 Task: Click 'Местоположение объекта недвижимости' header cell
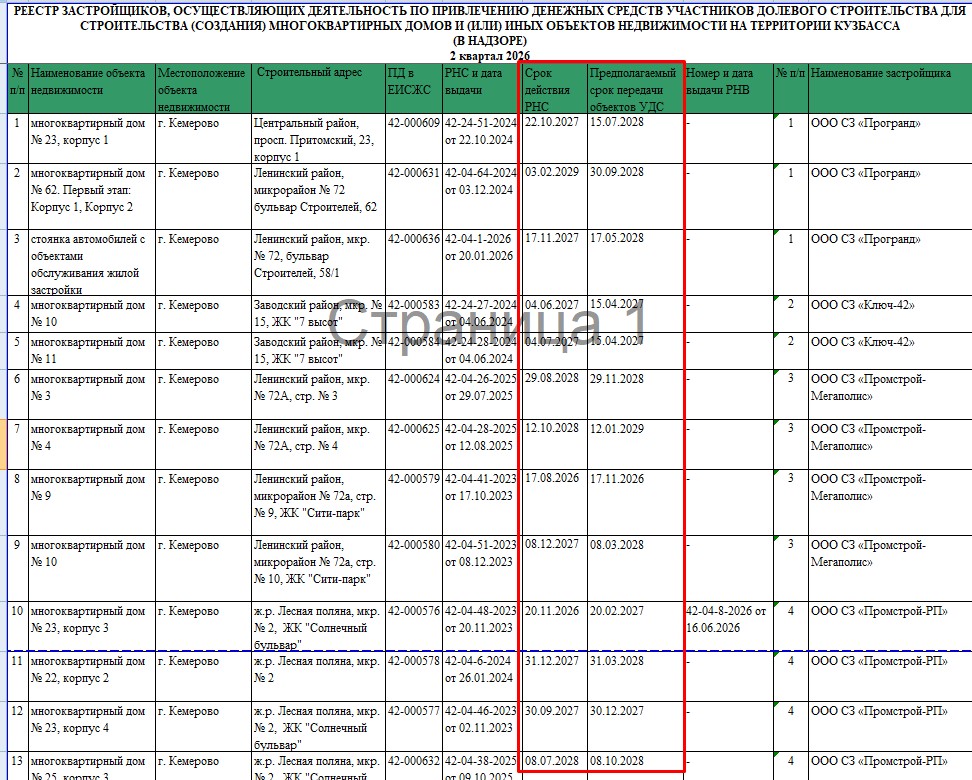[203, 89]
